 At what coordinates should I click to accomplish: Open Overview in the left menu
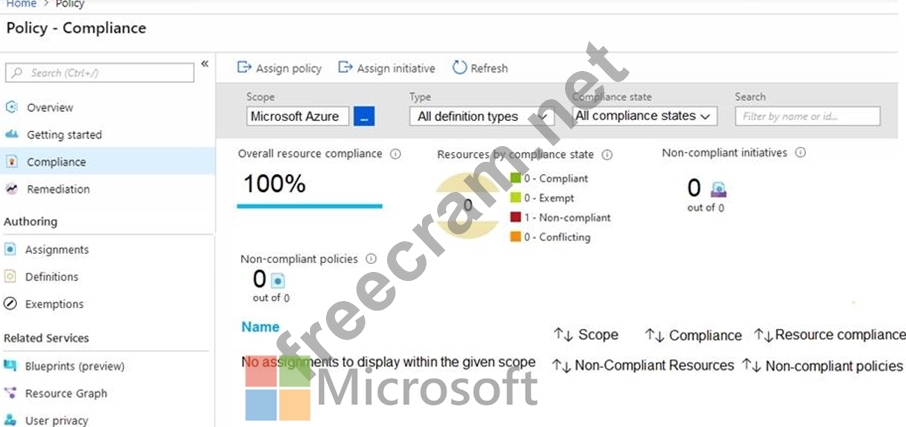pos(49,107)
